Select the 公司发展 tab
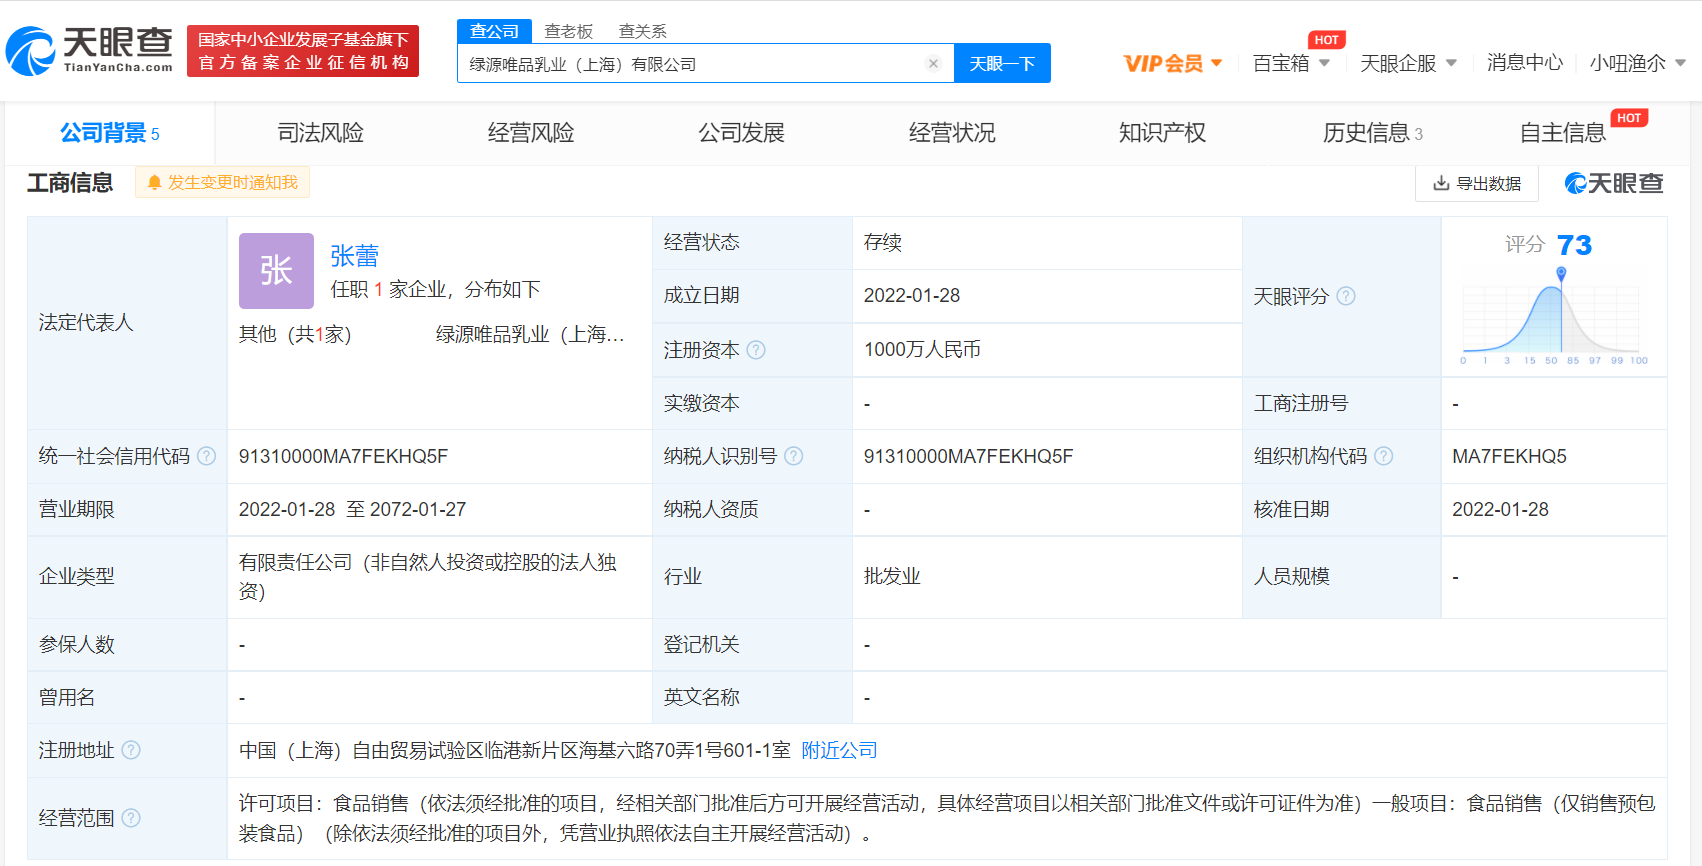Viewport: 1702px width, 866px height. coord(742,133)
